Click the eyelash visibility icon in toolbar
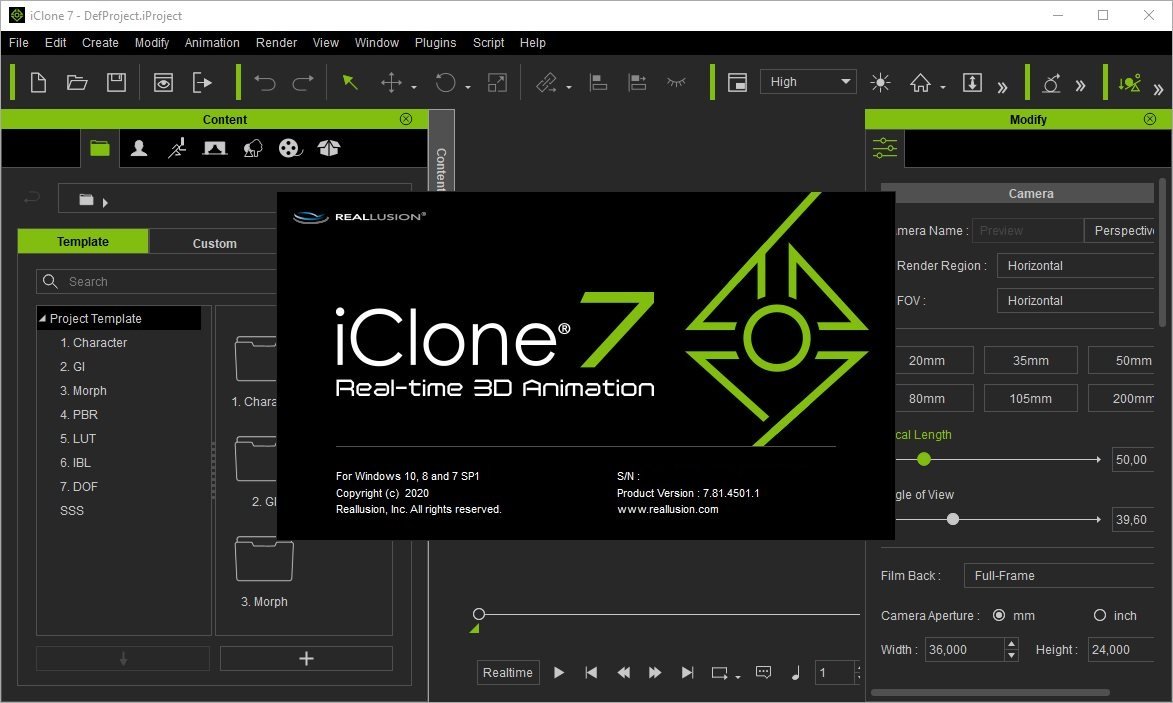This screenshot has width=1173, height=703. coord(676,82)
